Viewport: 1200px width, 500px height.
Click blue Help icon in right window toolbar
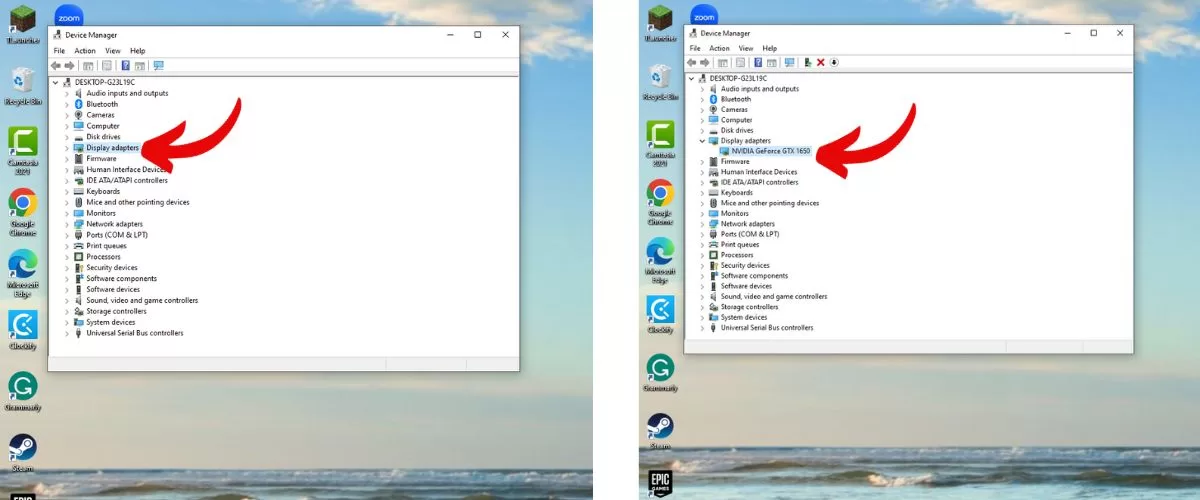click(x=758, y=62)
